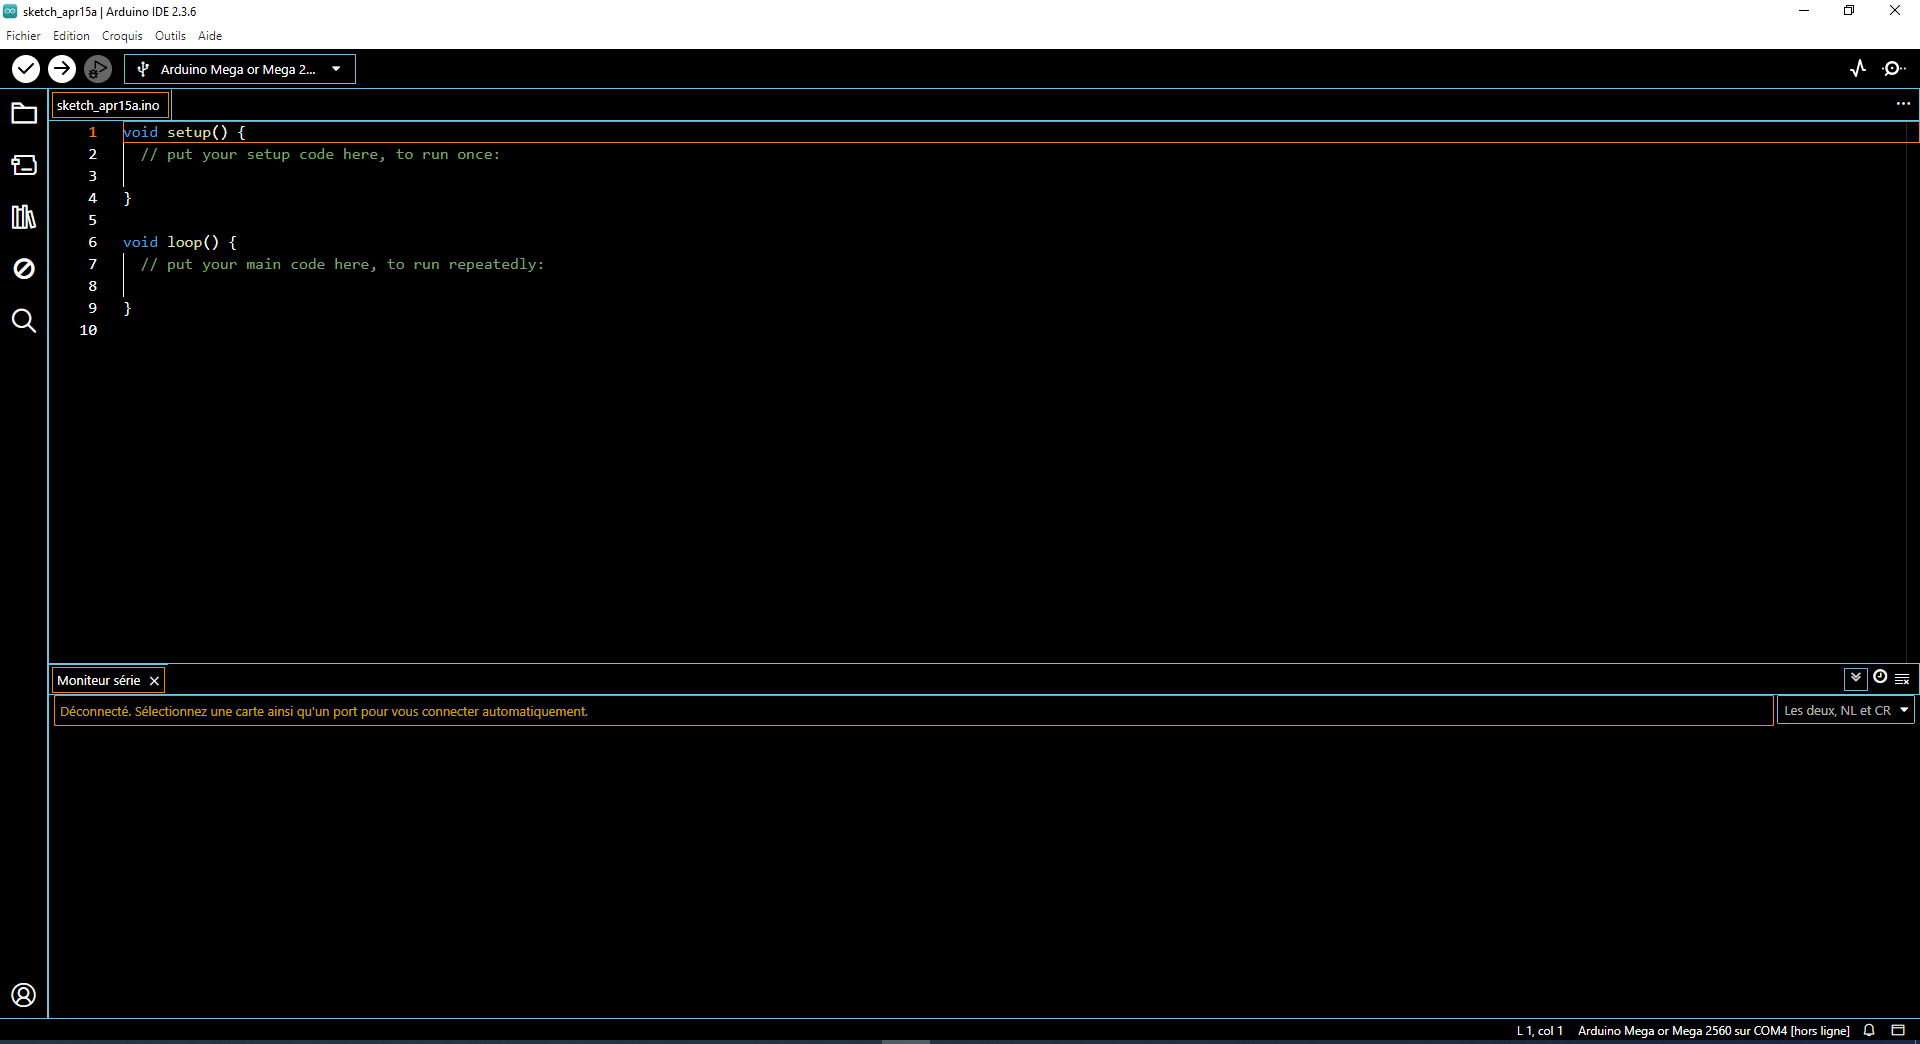
Task: Toggle the bottom panel from status bar
Action: point(1898,1031)
